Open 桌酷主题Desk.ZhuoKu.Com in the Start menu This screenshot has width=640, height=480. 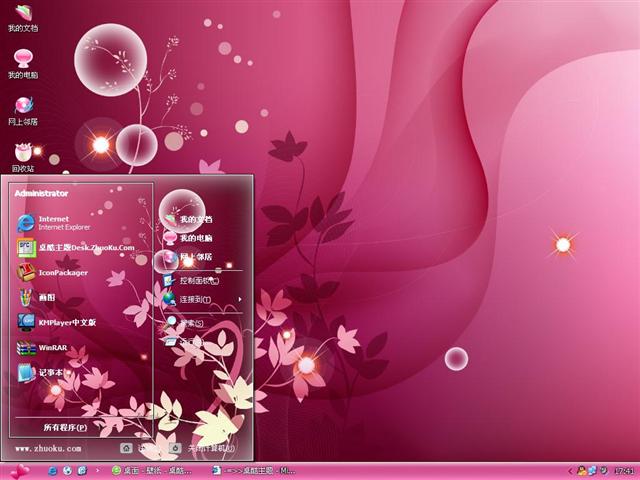[78, 248]
